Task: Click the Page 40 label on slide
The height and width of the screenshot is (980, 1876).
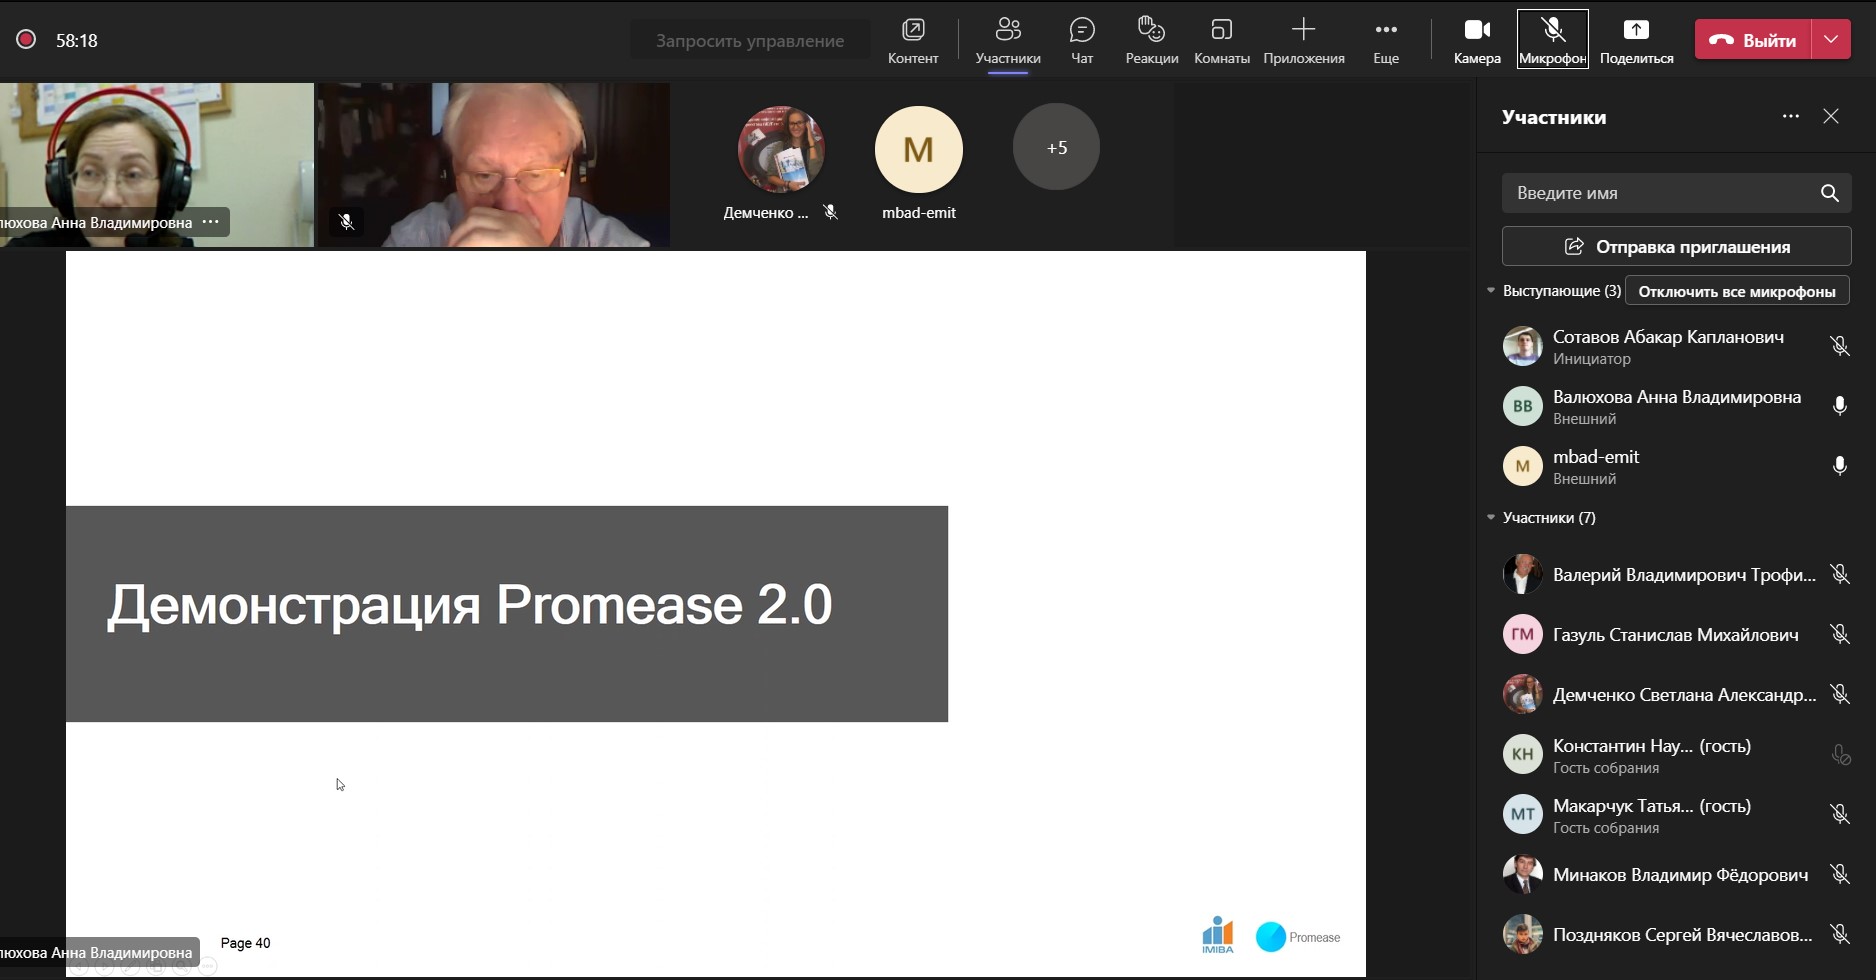Action: [x=245, y=943]
